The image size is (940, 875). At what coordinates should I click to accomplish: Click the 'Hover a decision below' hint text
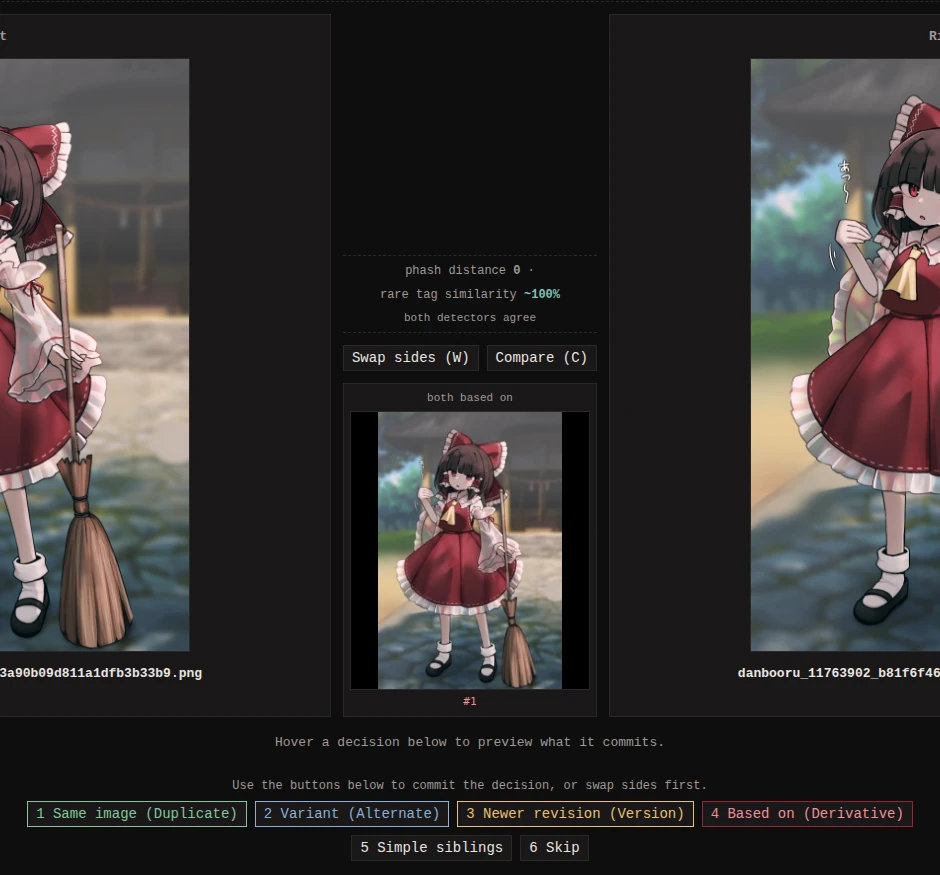470,742
